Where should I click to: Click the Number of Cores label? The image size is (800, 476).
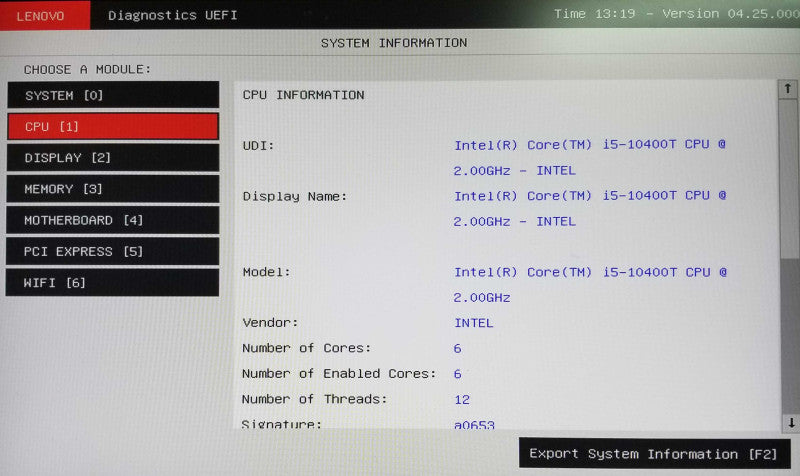click(x=306, y=348)
